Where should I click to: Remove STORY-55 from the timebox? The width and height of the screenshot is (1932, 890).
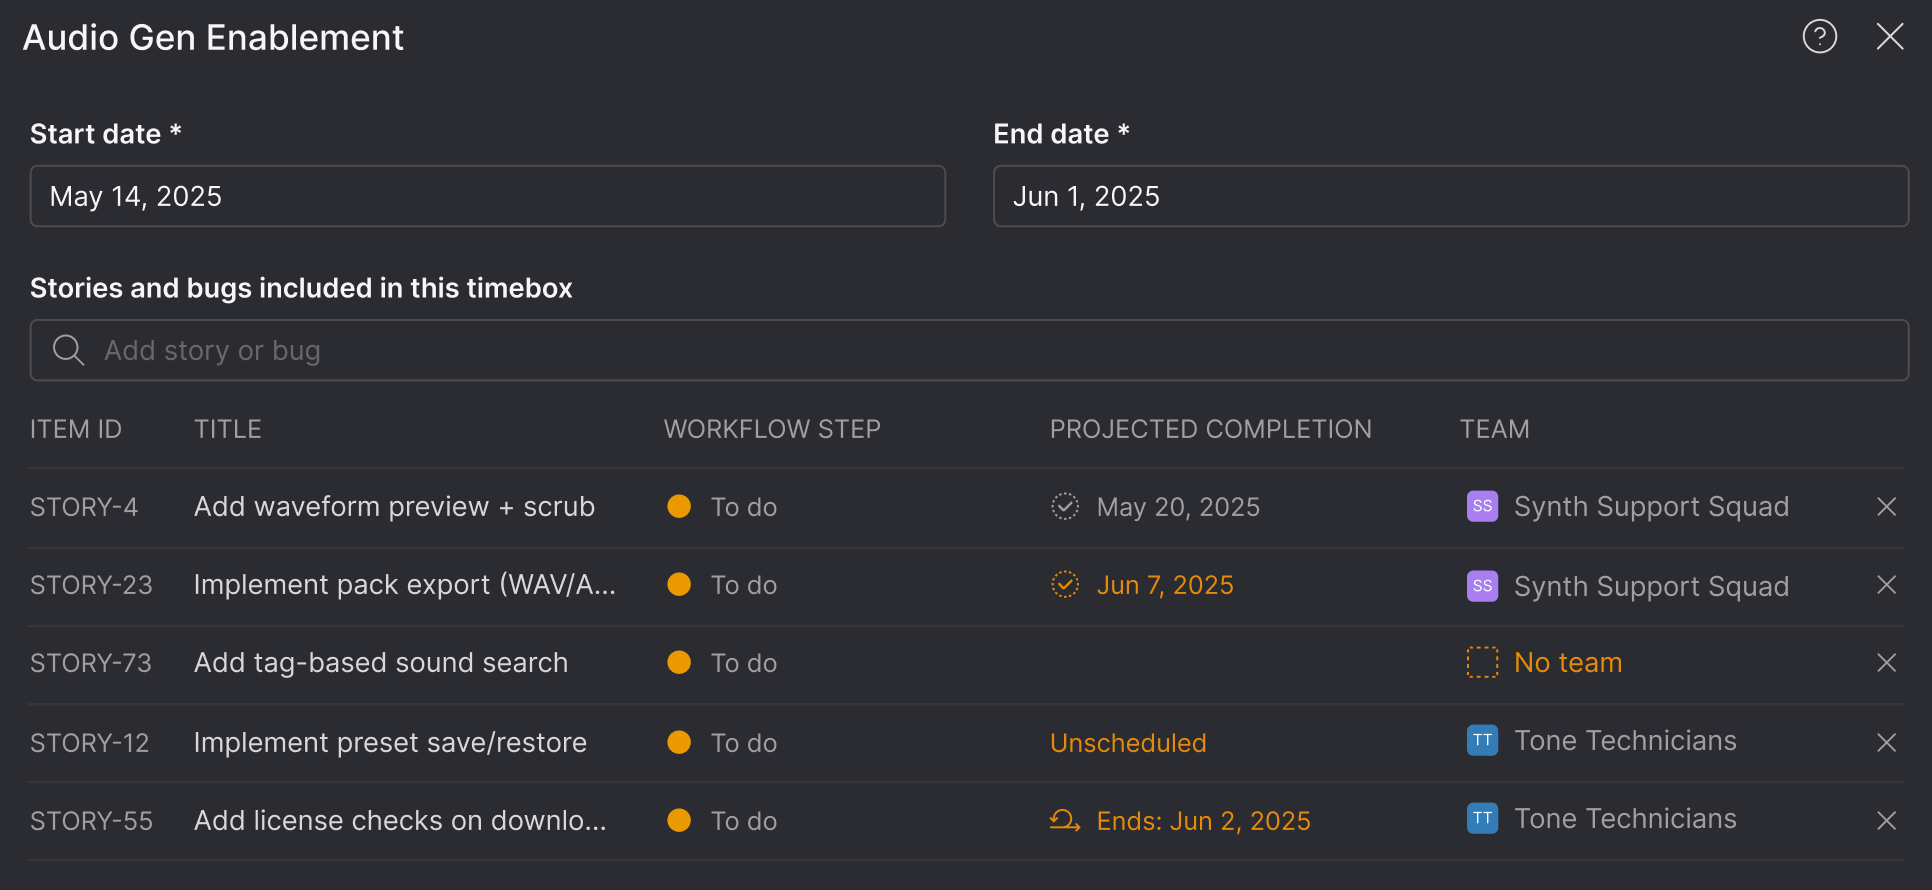pyautogui.click(x=1886, y=821)
